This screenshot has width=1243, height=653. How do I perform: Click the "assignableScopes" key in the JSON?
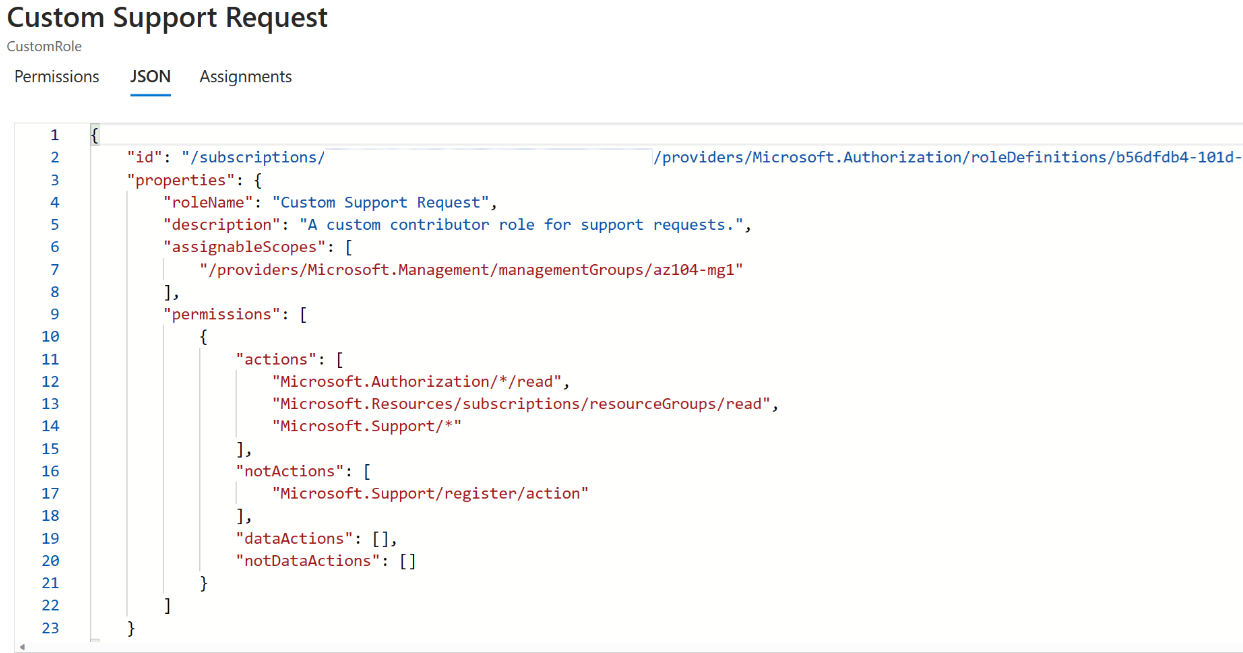[x=240, y=247]
